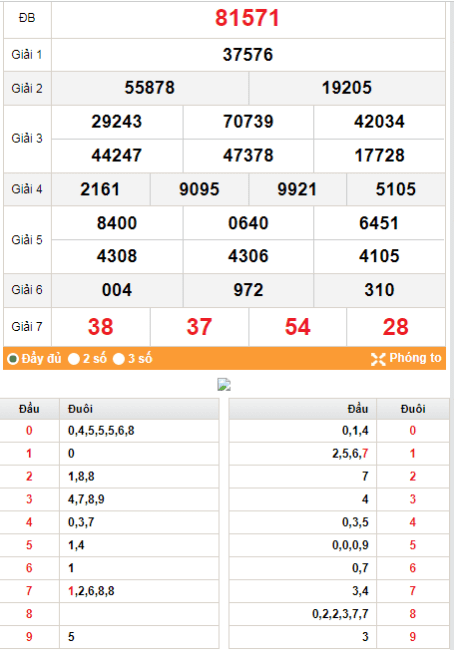Click the Giải 3 number 29243
Viewport: 454px width, 650px height.
point(117,122)
